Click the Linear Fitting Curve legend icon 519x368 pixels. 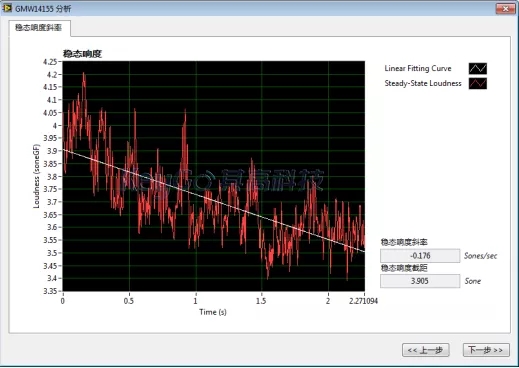coord(478,68)
